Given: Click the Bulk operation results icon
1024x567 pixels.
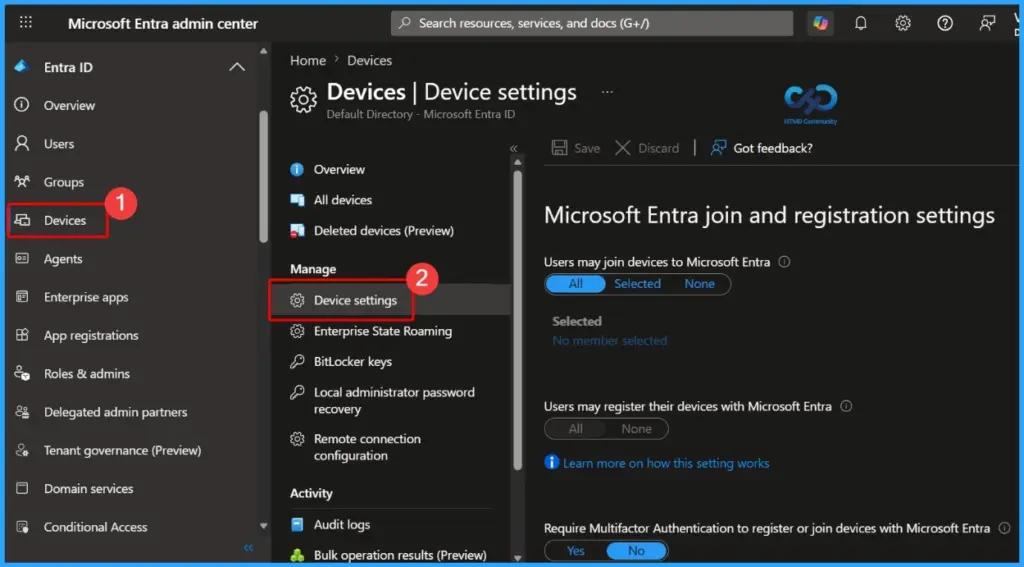Looking at the screenshot, I should click(297, 555).
